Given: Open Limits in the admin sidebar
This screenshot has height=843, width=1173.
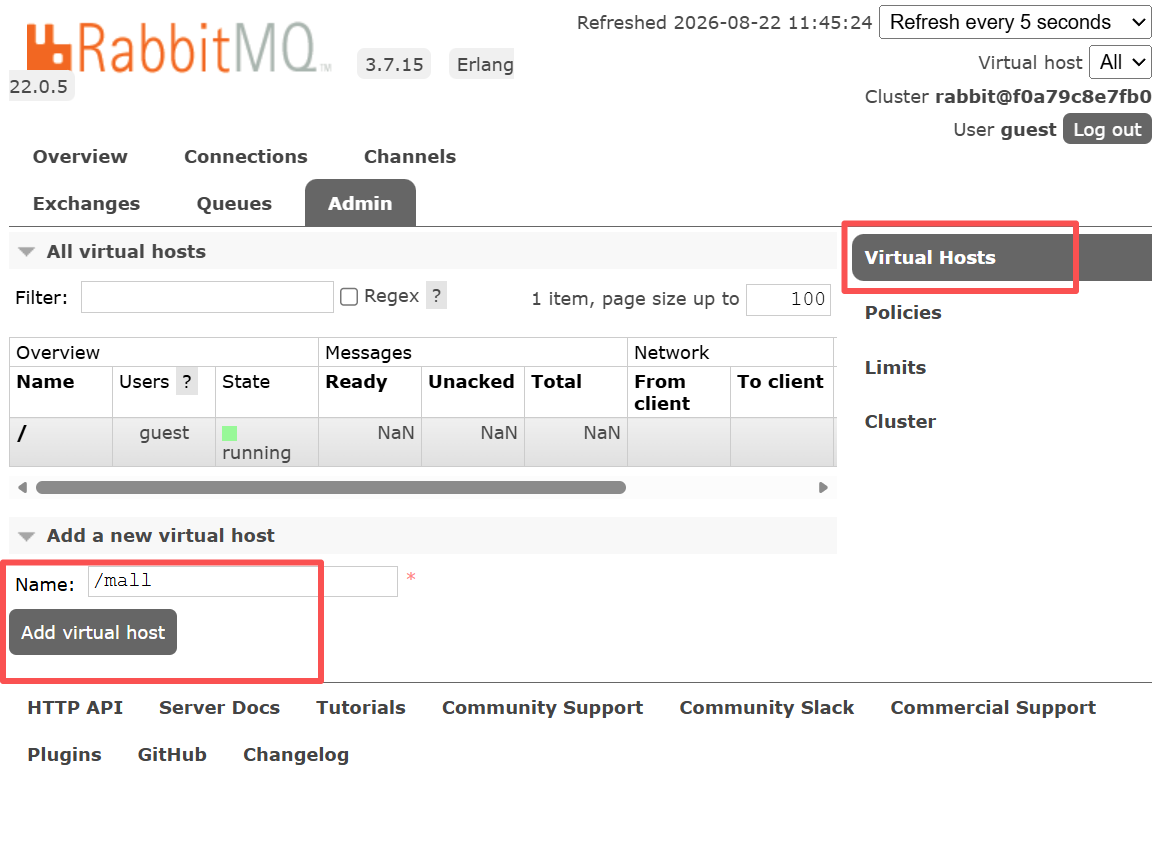Looking at the screenshot, I should coord(895,367).
